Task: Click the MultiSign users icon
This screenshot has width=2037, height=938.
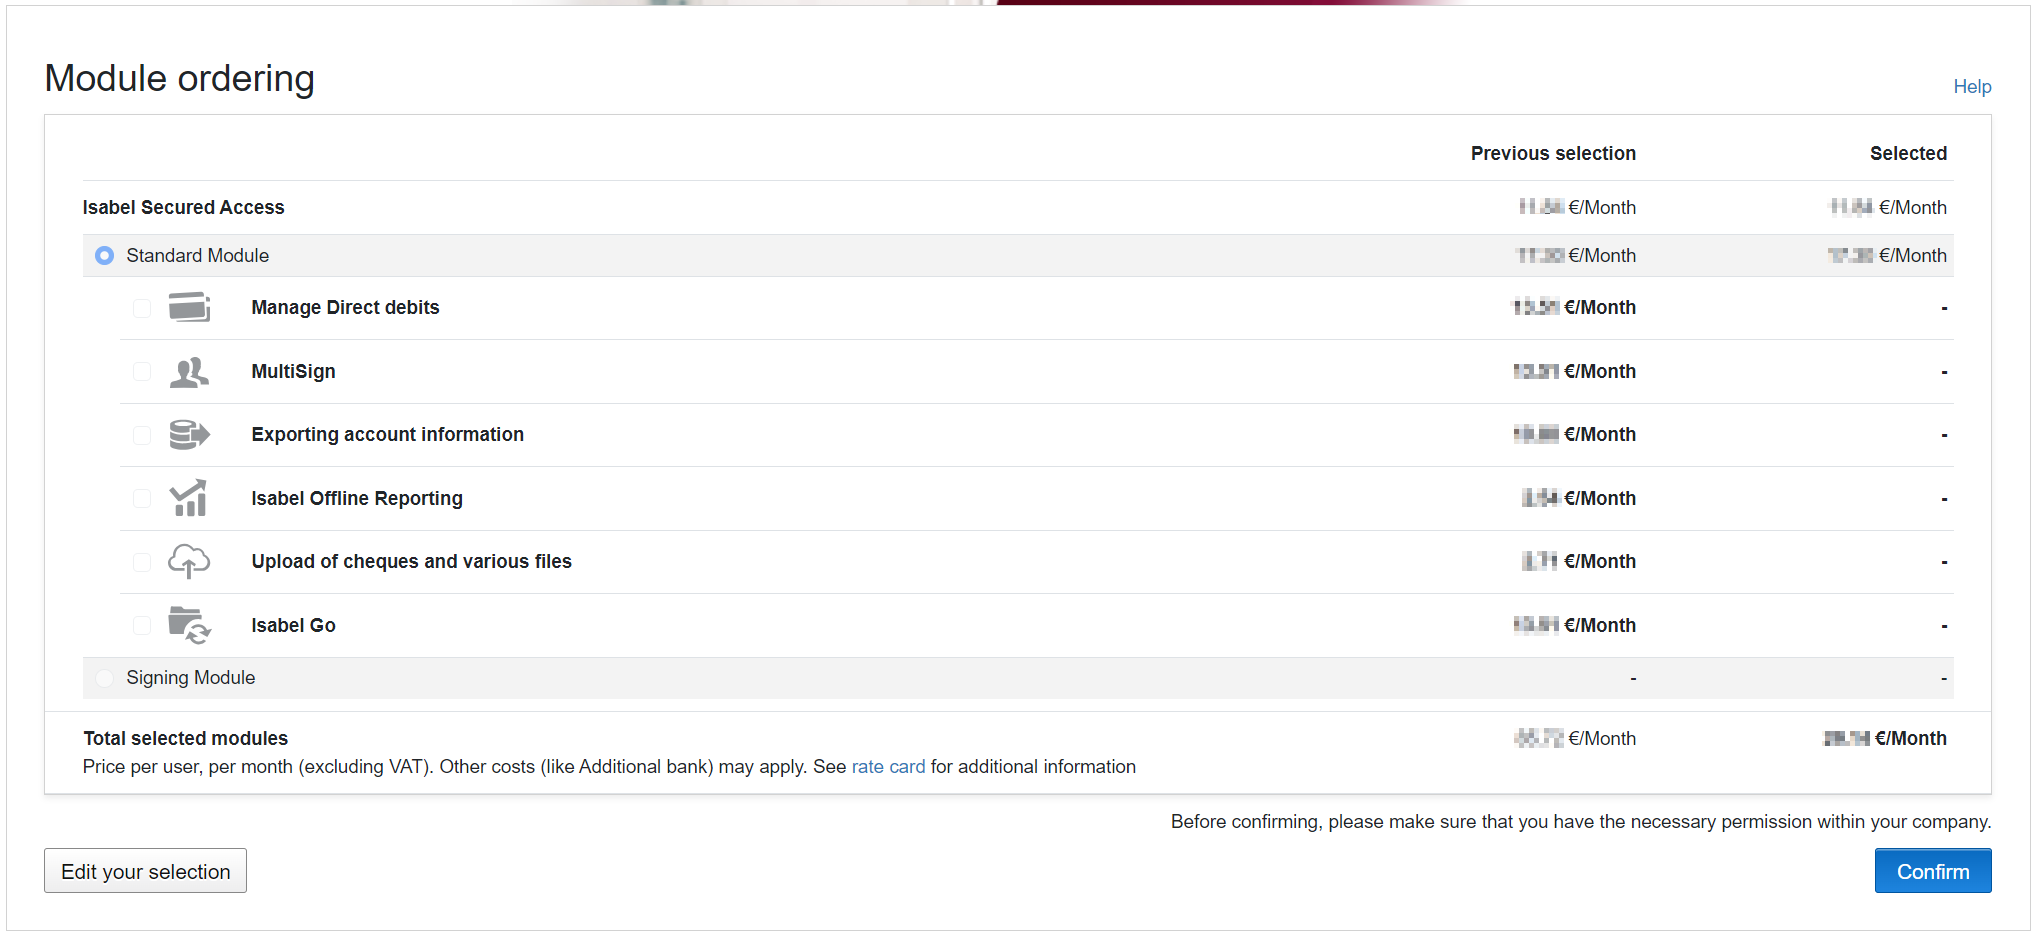Action: (x=189, y=371)
